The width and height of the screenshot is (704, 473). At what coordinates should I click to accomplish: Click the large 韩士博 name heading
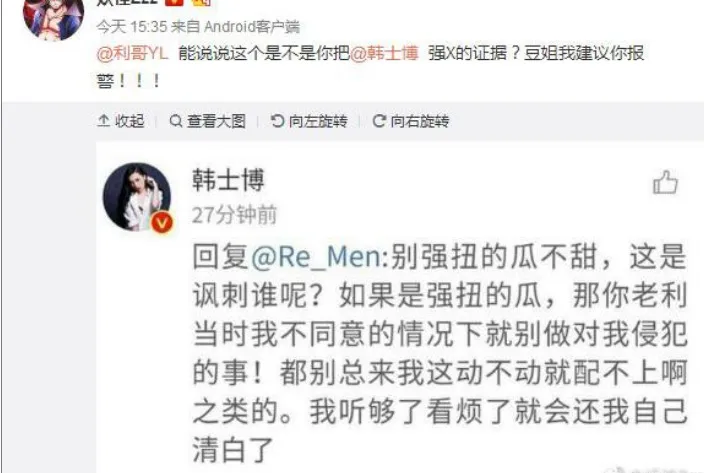pos(229,180)
